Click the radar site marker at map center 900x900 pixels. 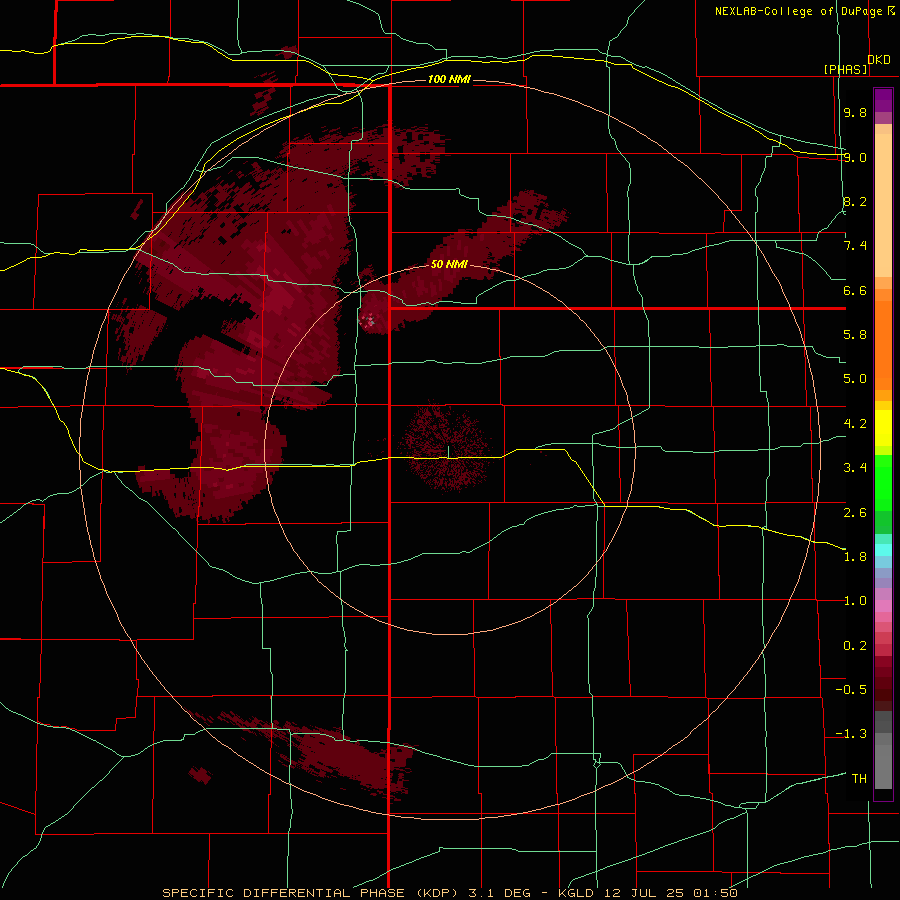448,452
